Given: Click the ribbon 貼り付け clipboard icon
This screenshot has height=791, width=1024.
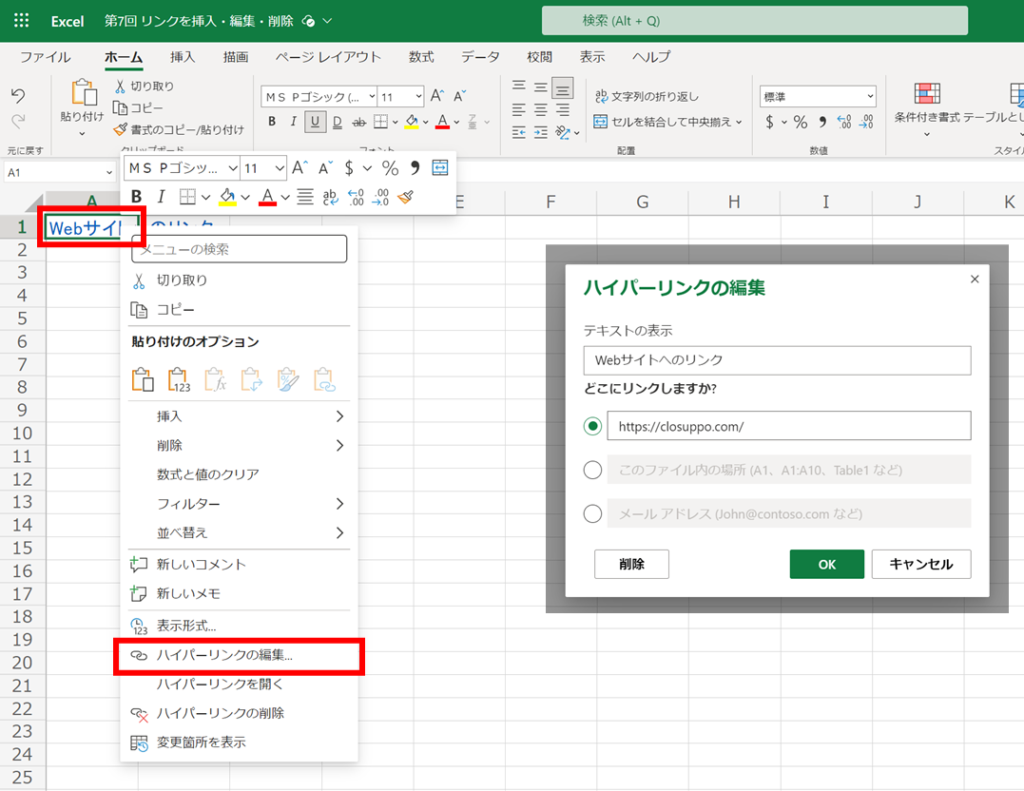Looking at the screenshot, I should (84, 93).
